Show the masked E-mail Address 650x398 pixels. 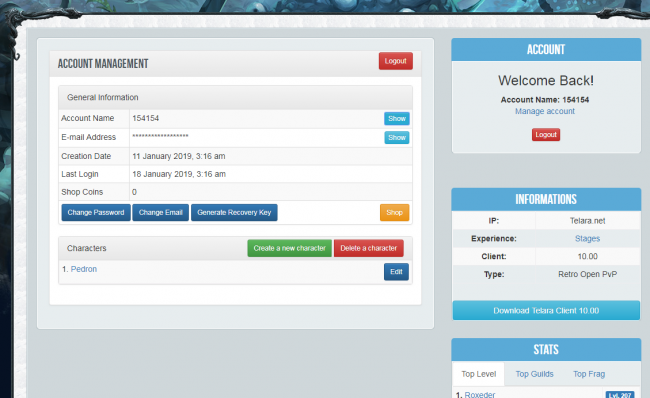click(397, 138)
